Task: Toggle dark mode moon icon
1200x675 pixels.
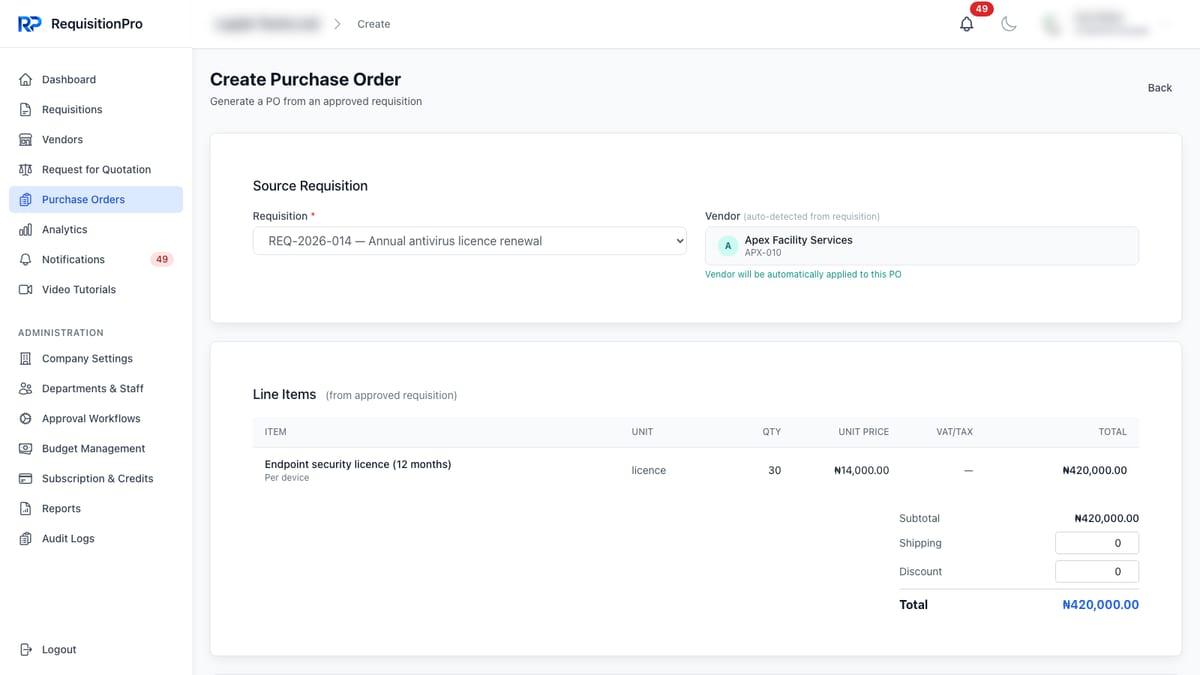Action: coord(1009,24)
